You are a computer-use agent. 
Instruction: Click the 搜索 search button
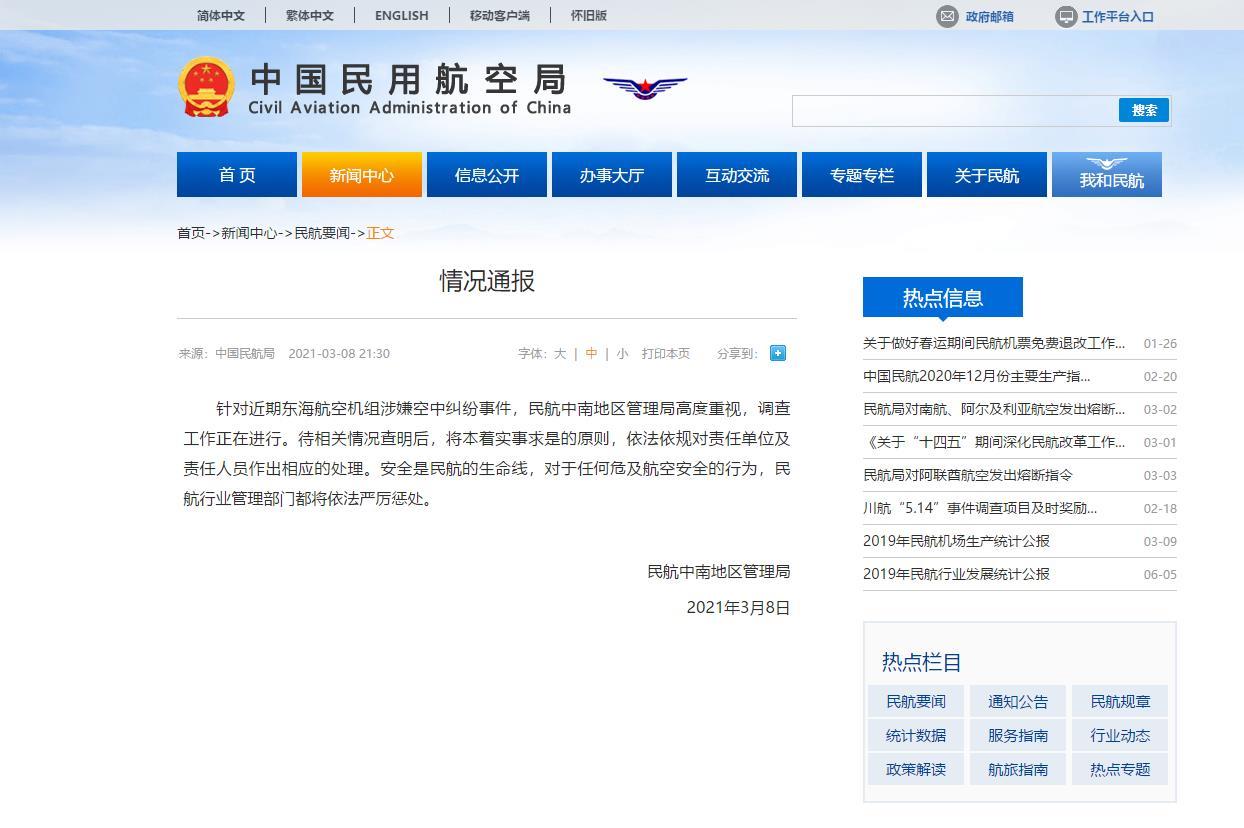point(1144,110)
